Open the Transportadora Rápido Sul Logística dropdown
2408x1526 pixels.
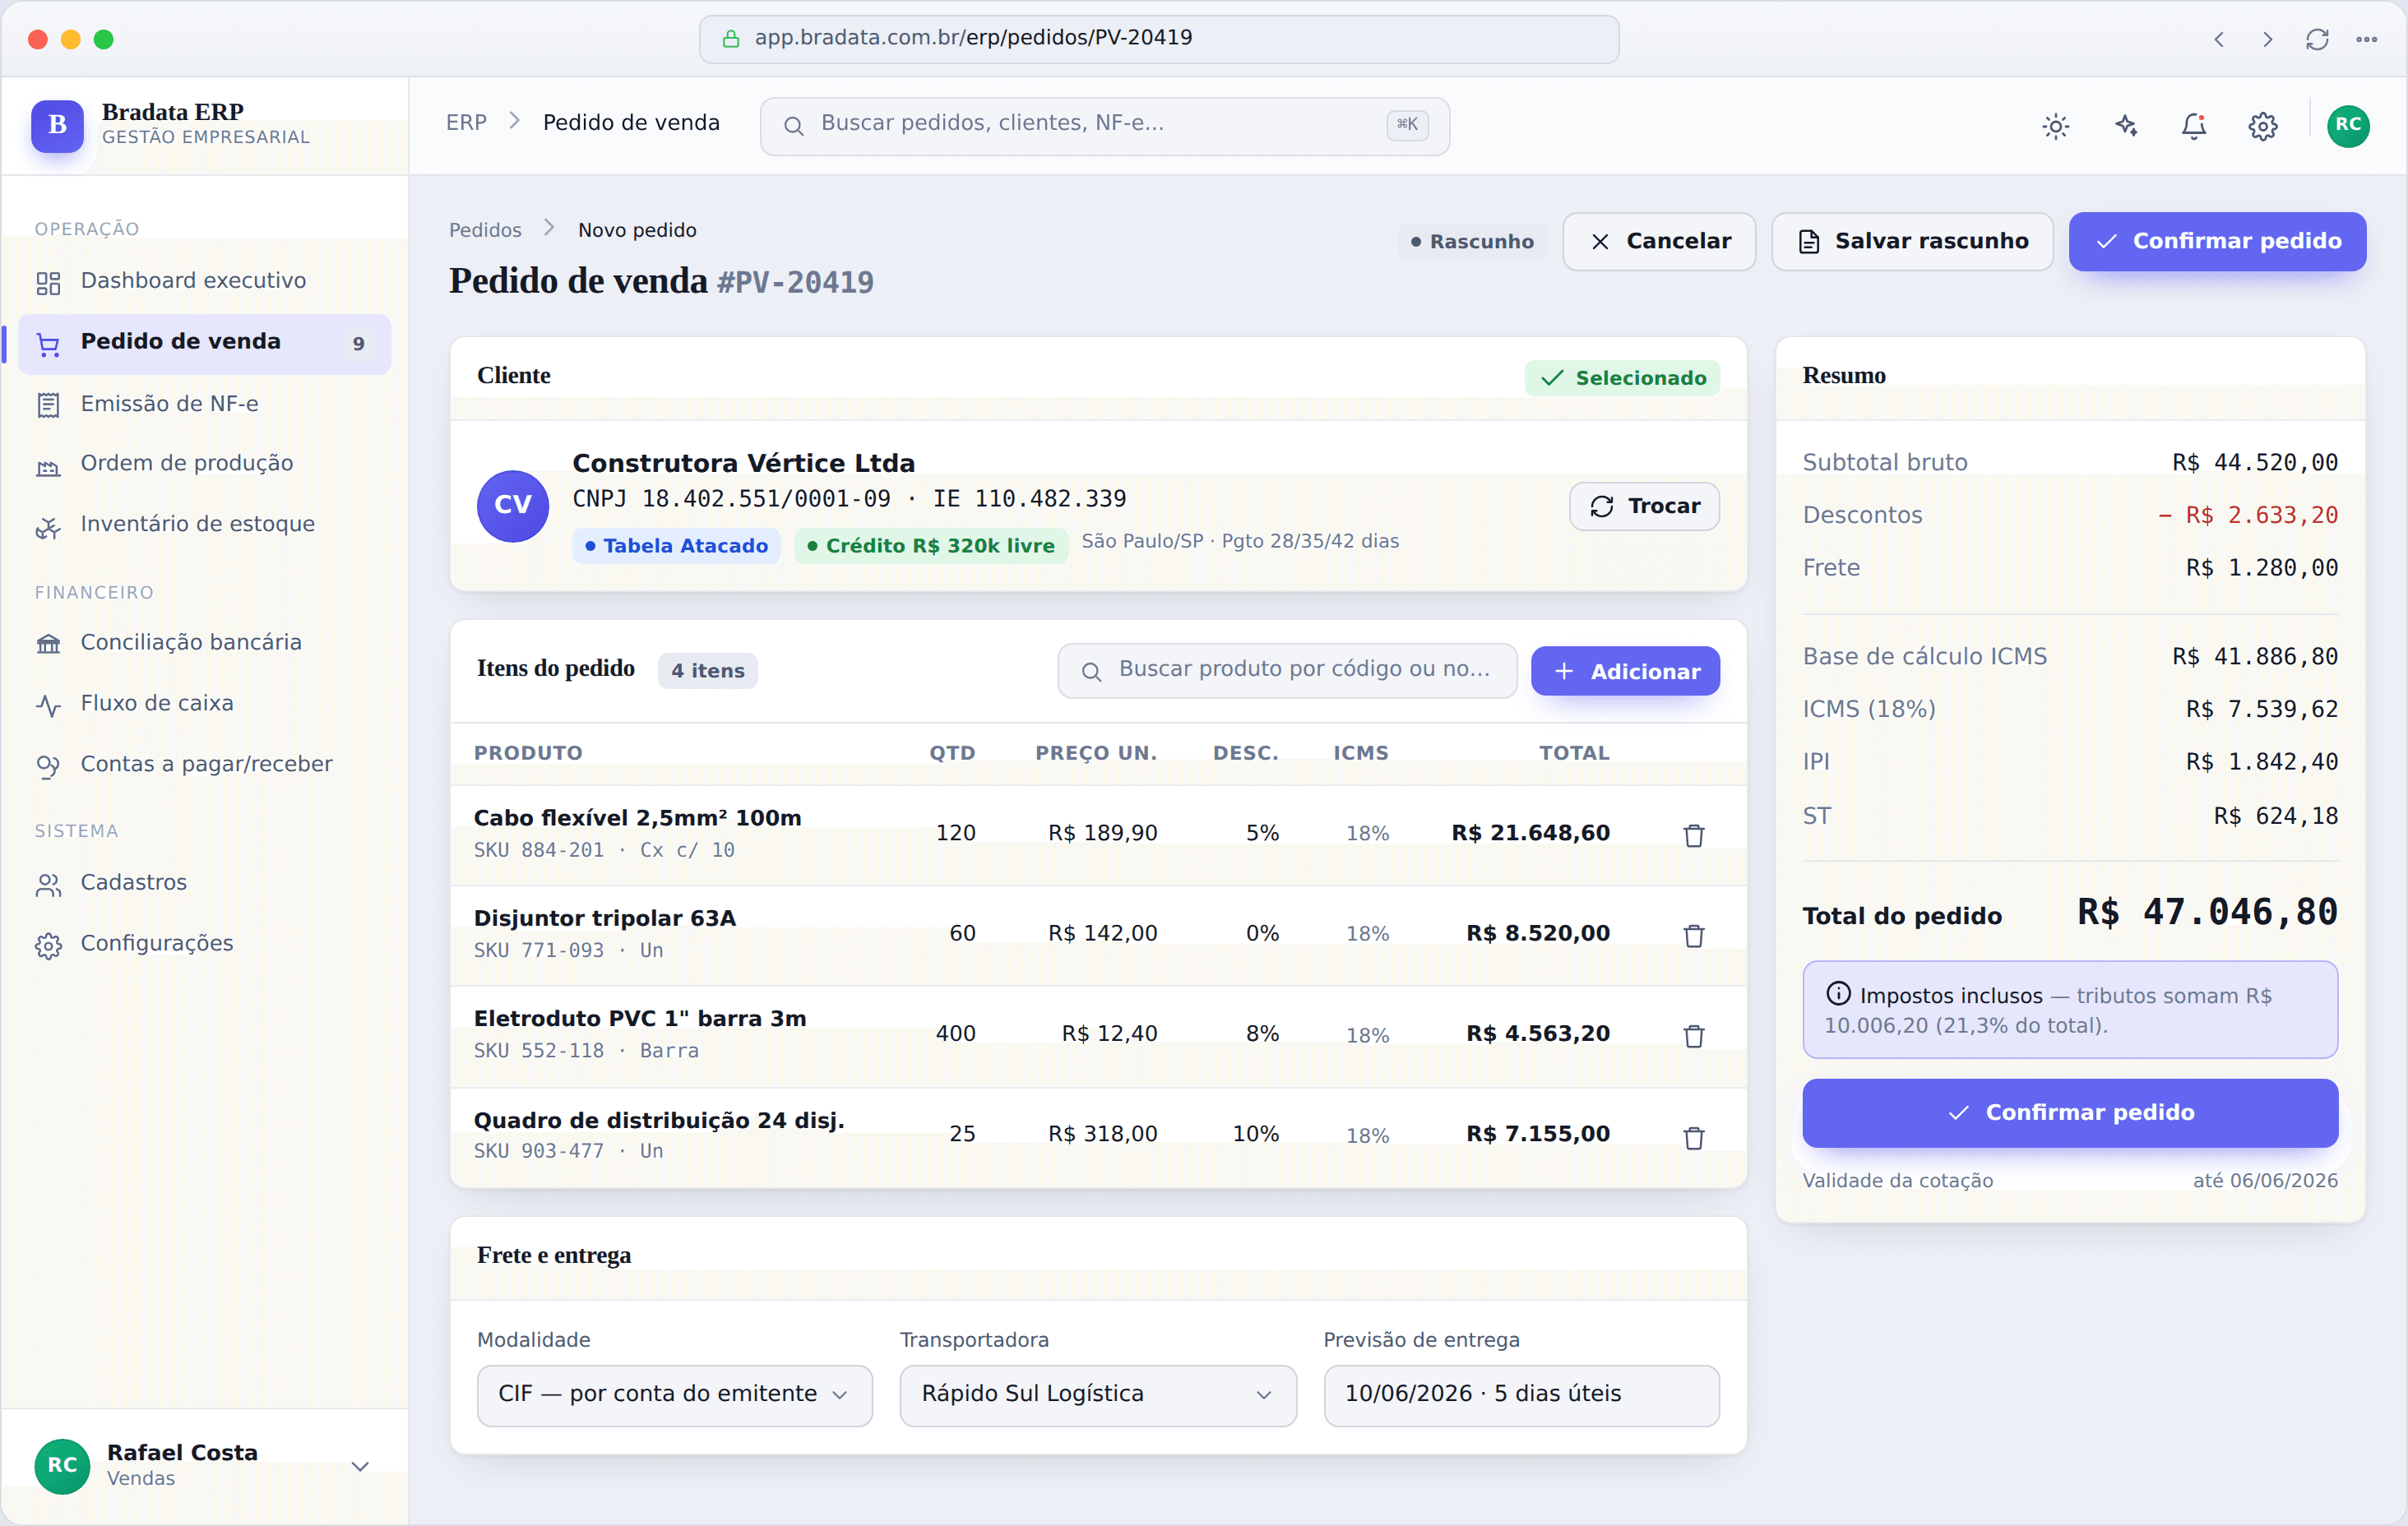[x=1098, y=1395]
